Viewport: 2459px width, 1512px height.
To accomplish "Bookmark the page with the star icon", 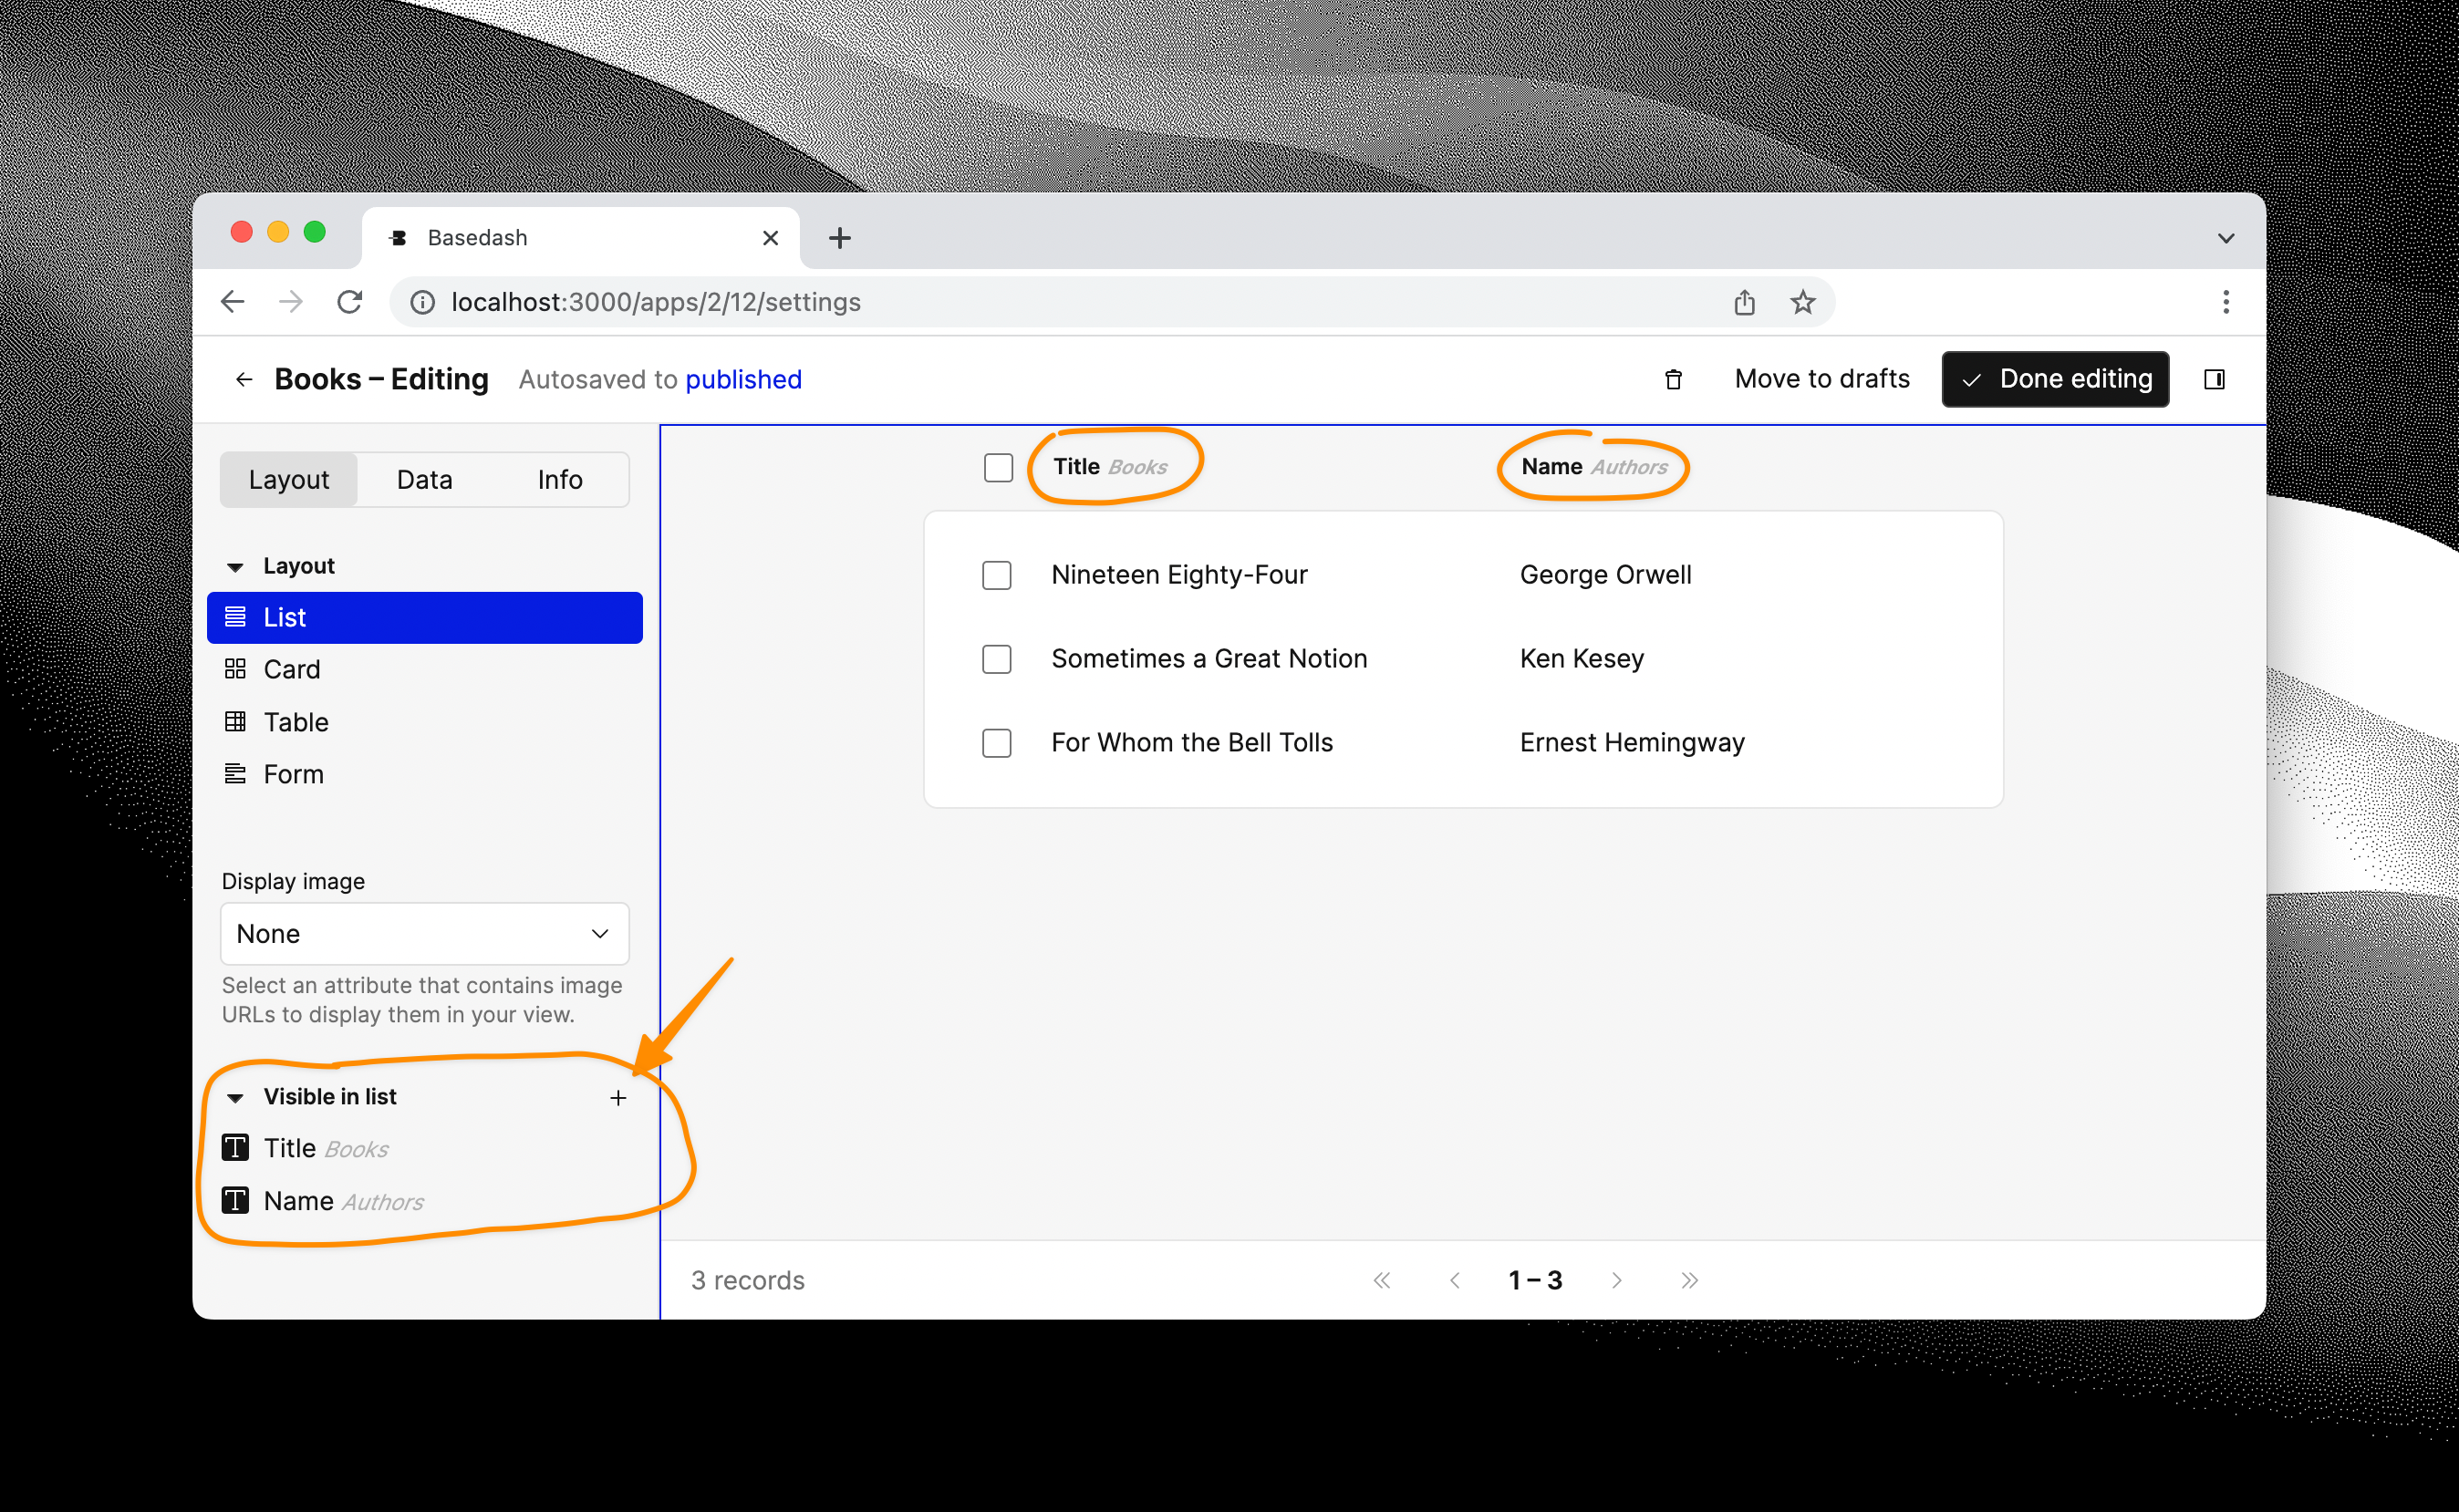I will (1802, 302).
